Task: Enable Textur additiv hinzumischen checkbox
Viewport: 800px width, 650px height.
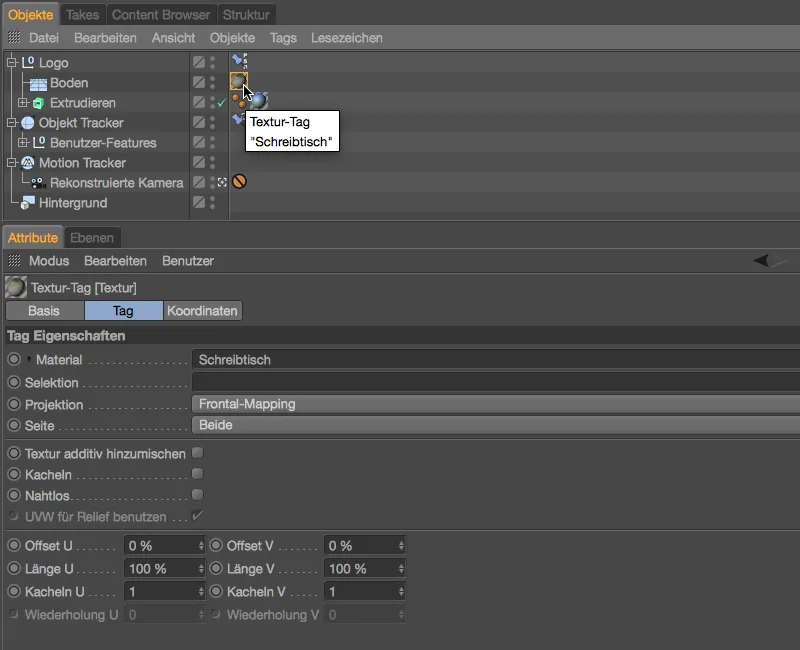Action: tap(197, 453)
